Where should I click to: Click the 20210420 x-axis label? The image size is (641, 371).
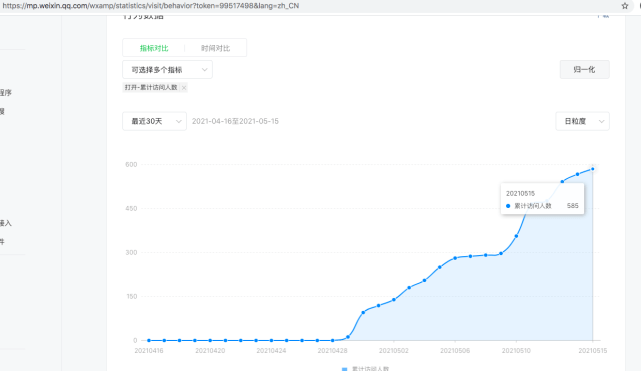tap(210, 351)
